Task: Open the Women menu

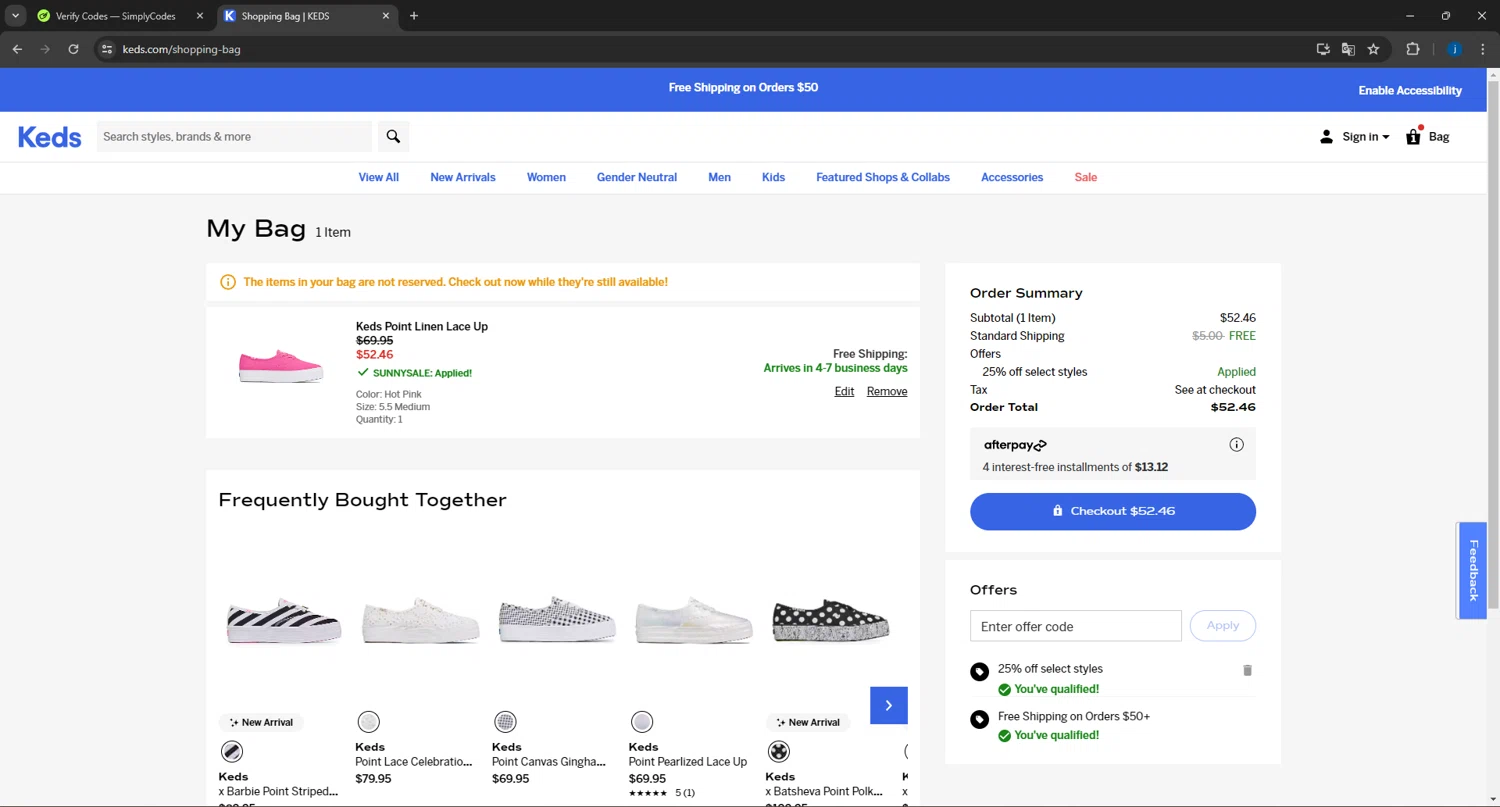Action: pyautogui.click(x=546, y=177)
